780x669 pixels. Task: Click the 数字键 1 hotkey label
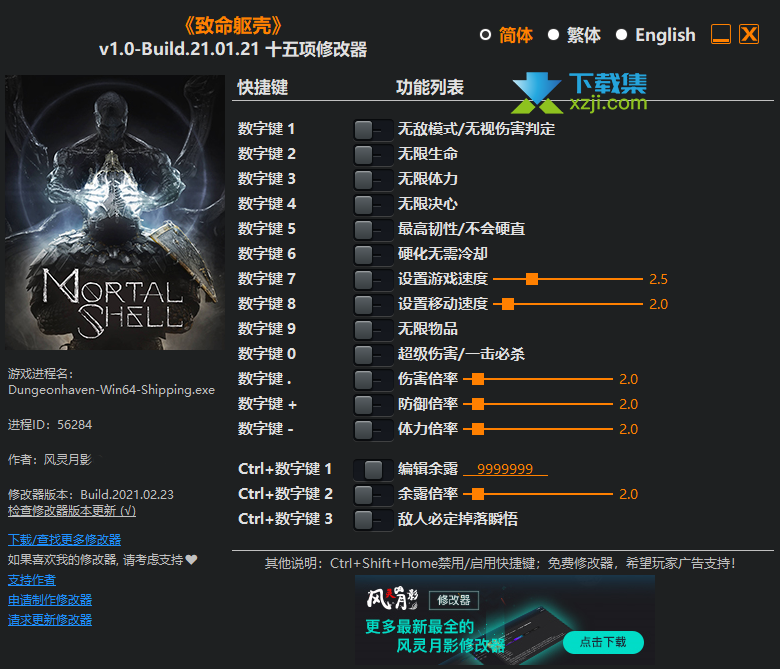pyautogui.click(x=267, y=129)
